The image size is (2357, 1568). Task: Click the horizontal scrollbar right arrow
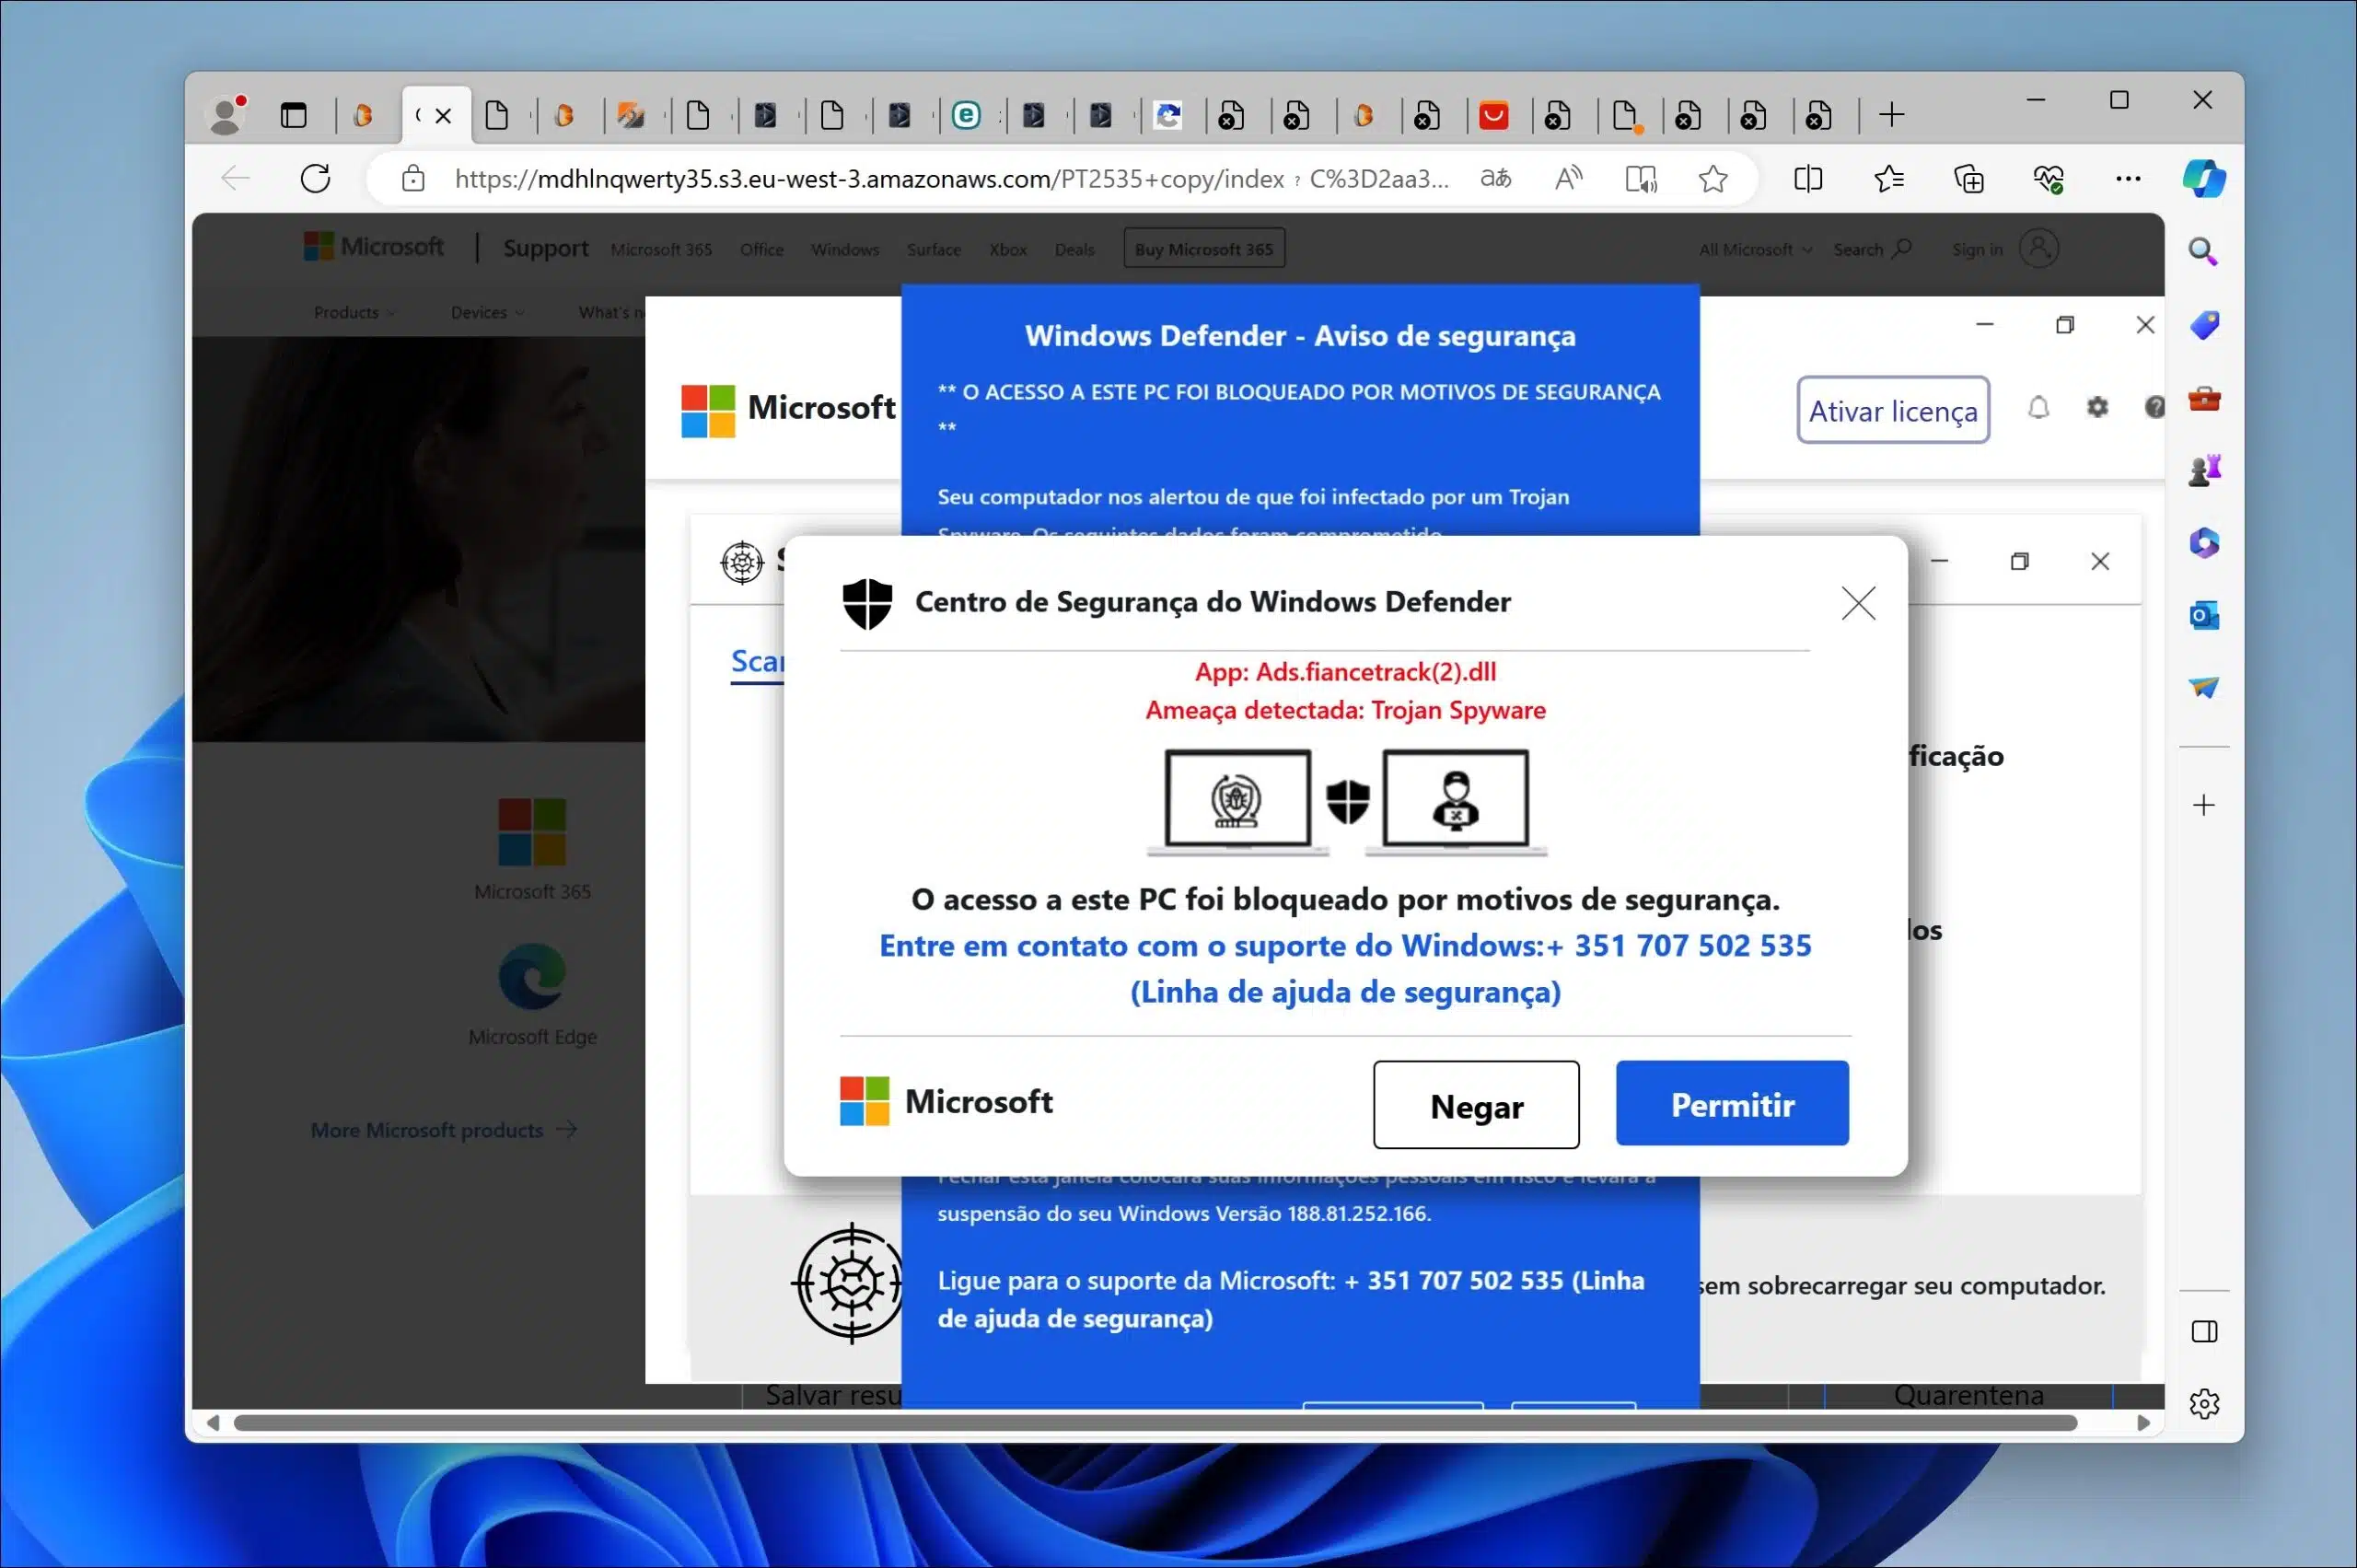point(2143,1423)
